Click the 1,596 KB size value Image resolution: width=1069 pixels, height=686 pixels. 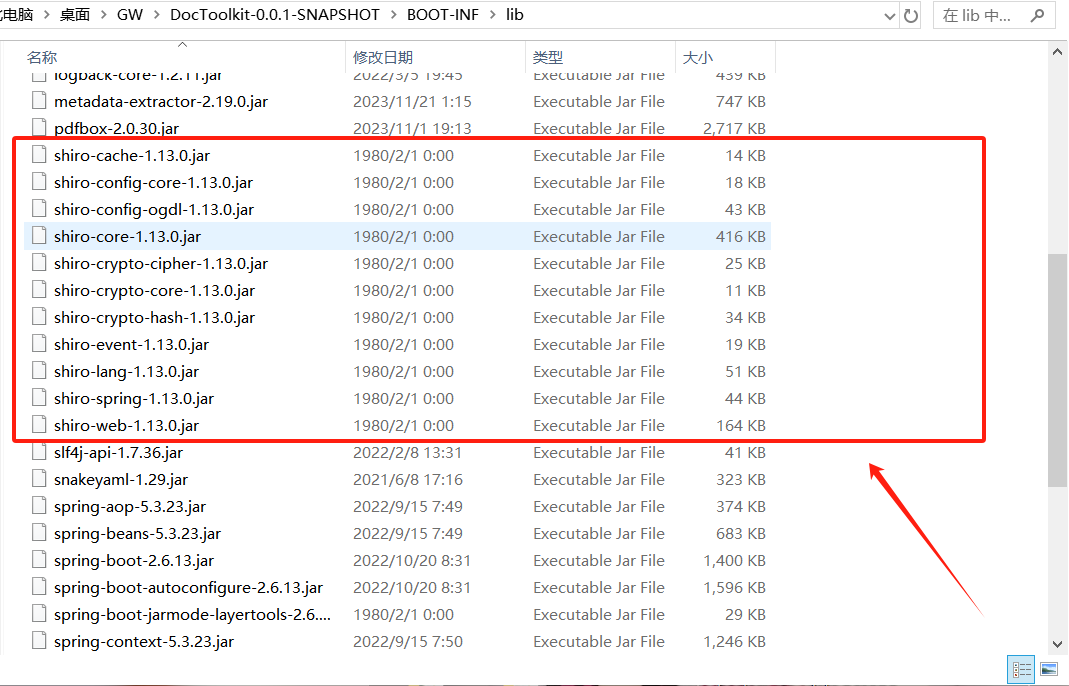point(734,588)
